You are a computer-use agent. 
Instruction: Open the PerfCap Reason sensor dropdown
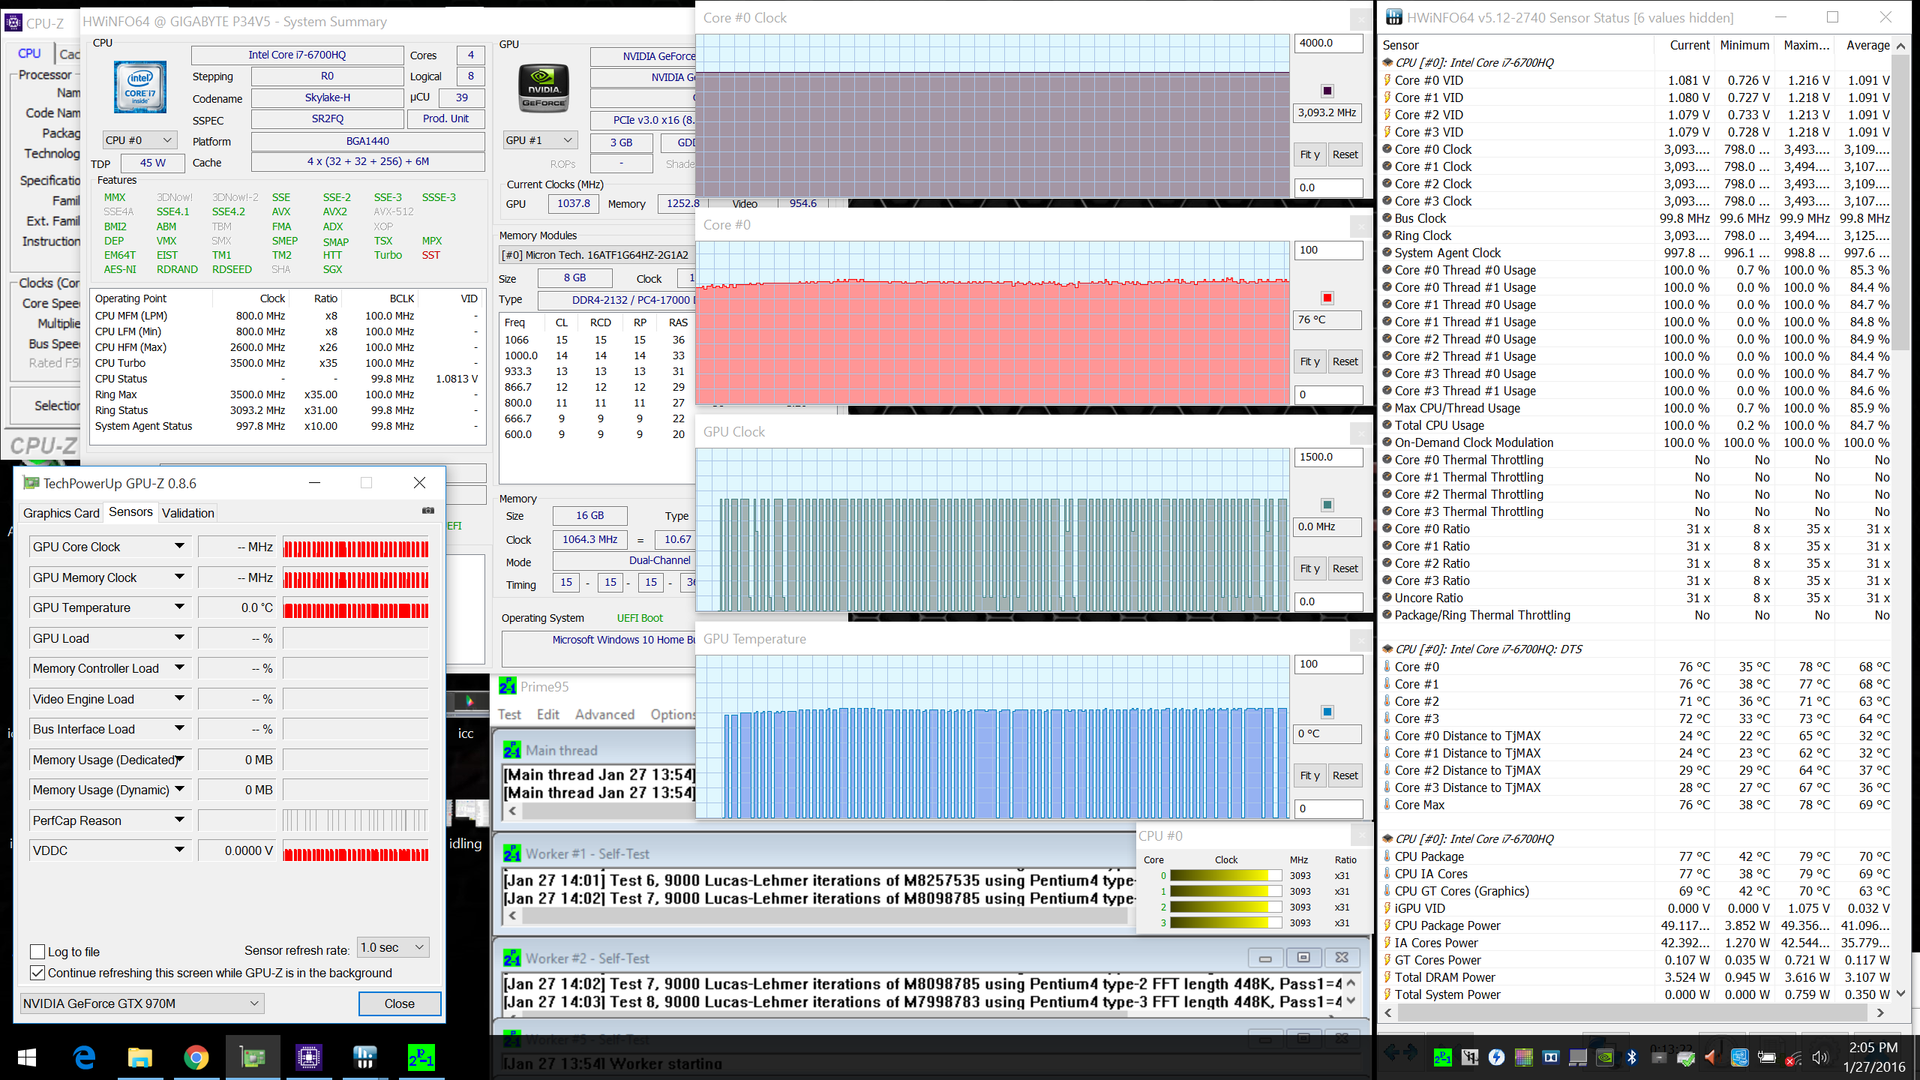click(179, 820)
